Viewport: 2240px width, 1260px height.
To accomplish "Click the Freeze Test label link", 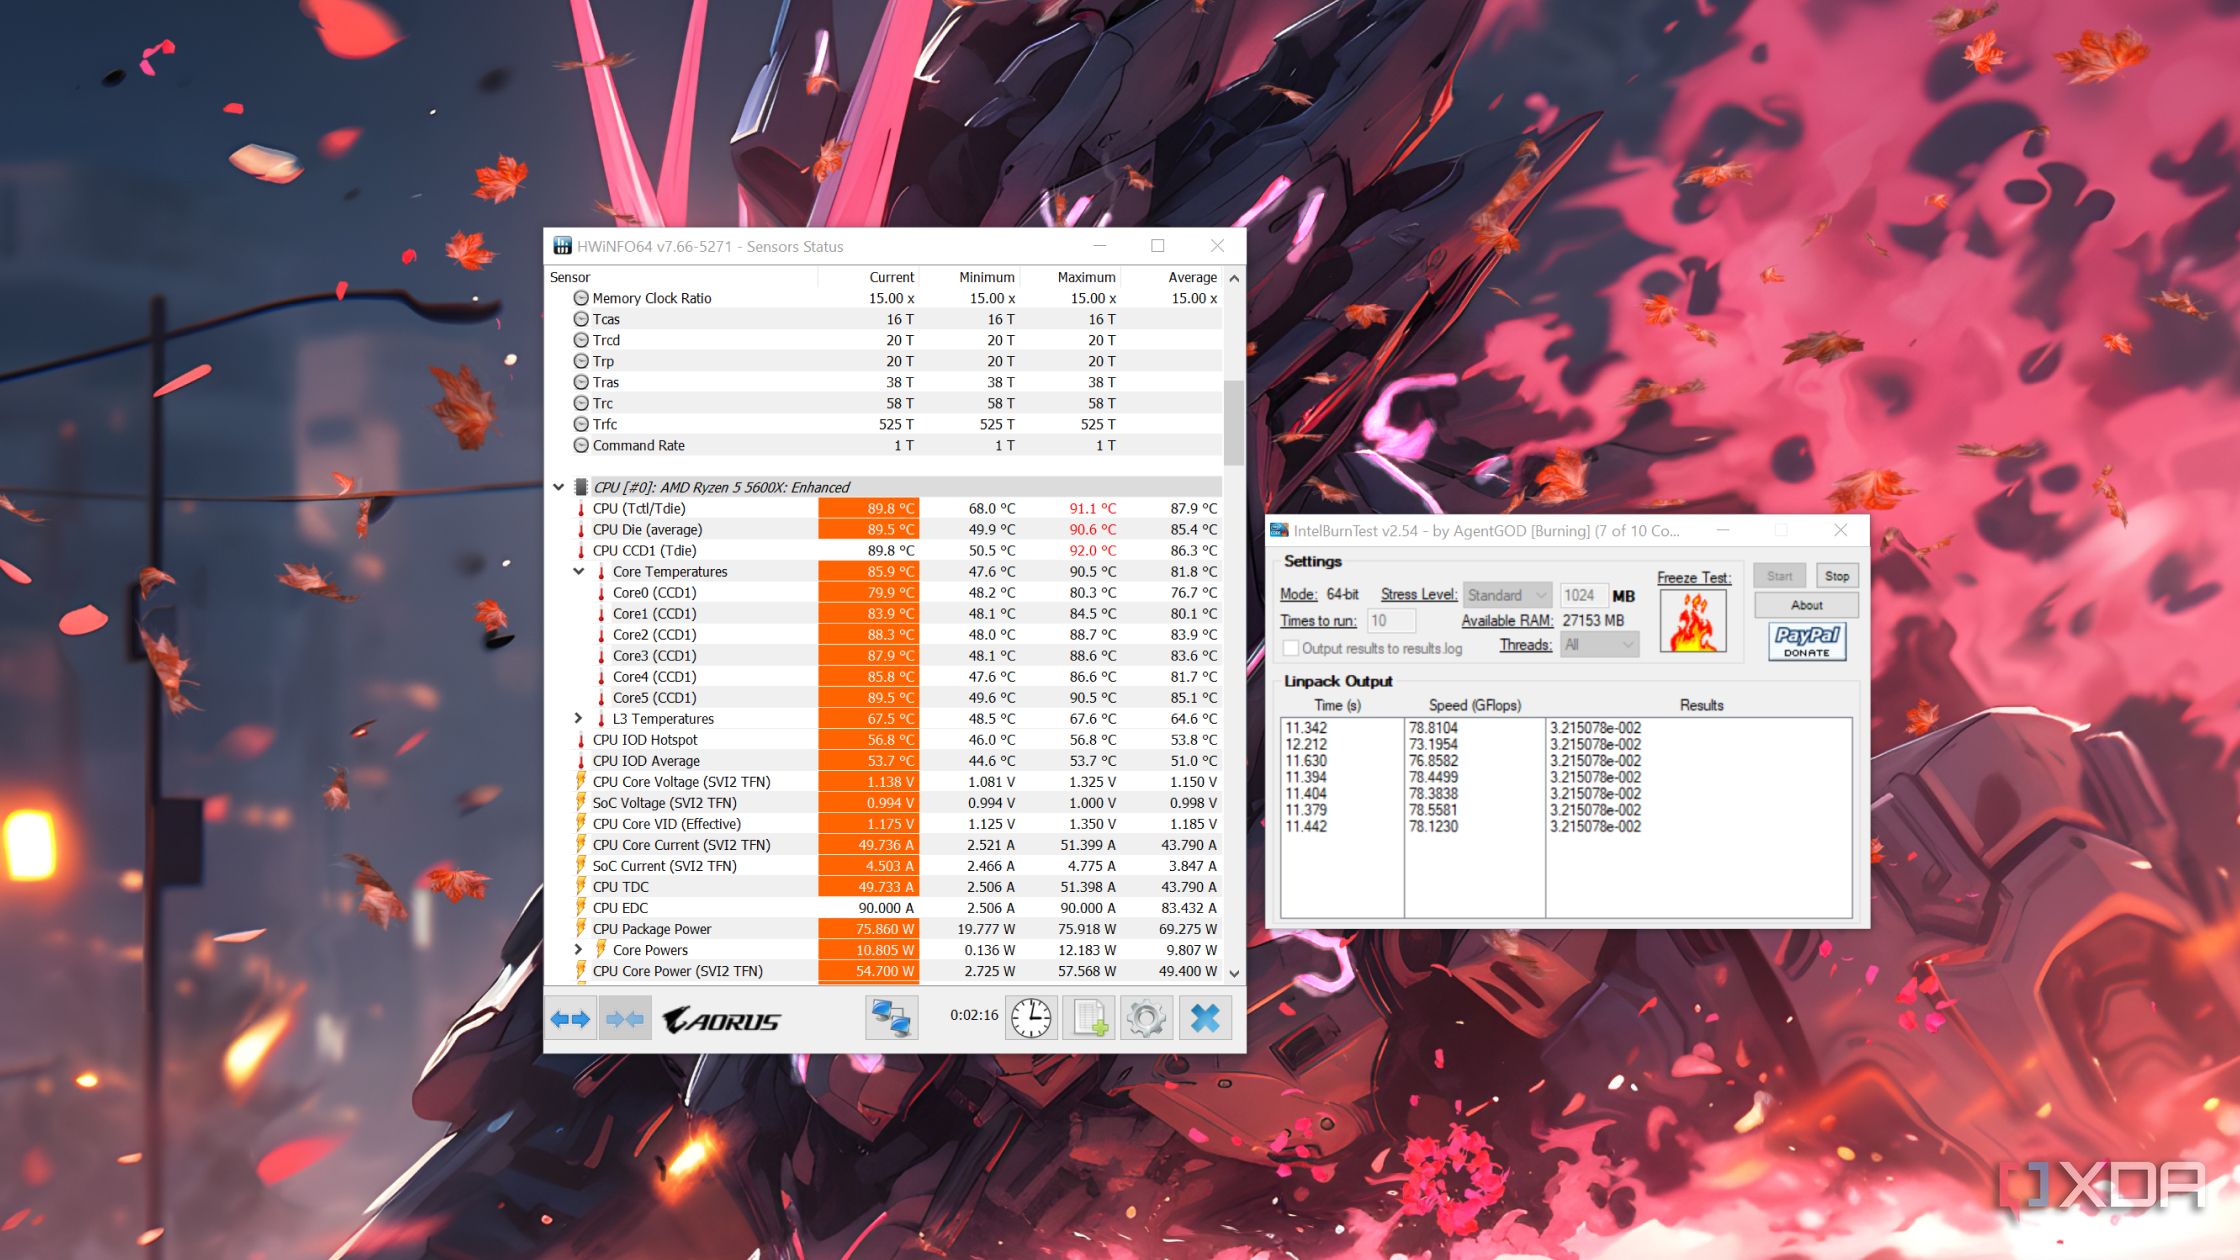I will coord(1693,578).
